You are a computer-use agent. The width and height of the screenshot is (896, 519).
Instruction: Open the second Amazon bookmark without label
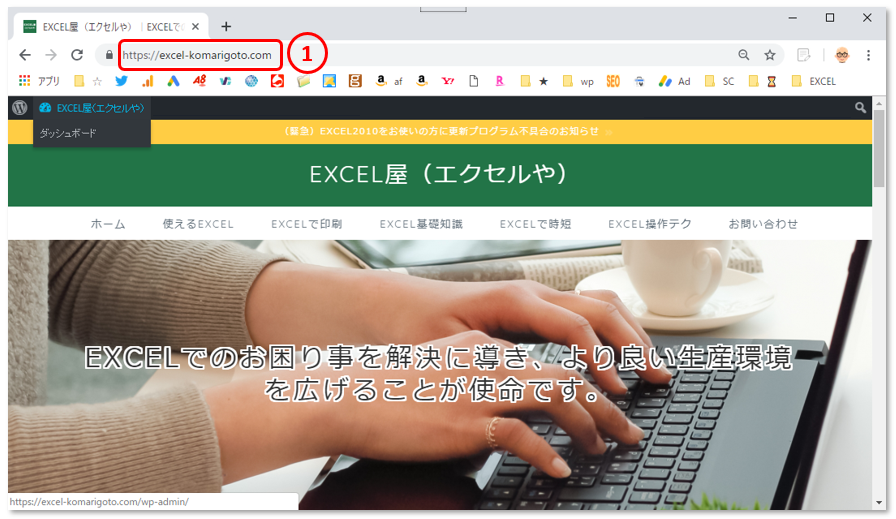pos(422,81)
